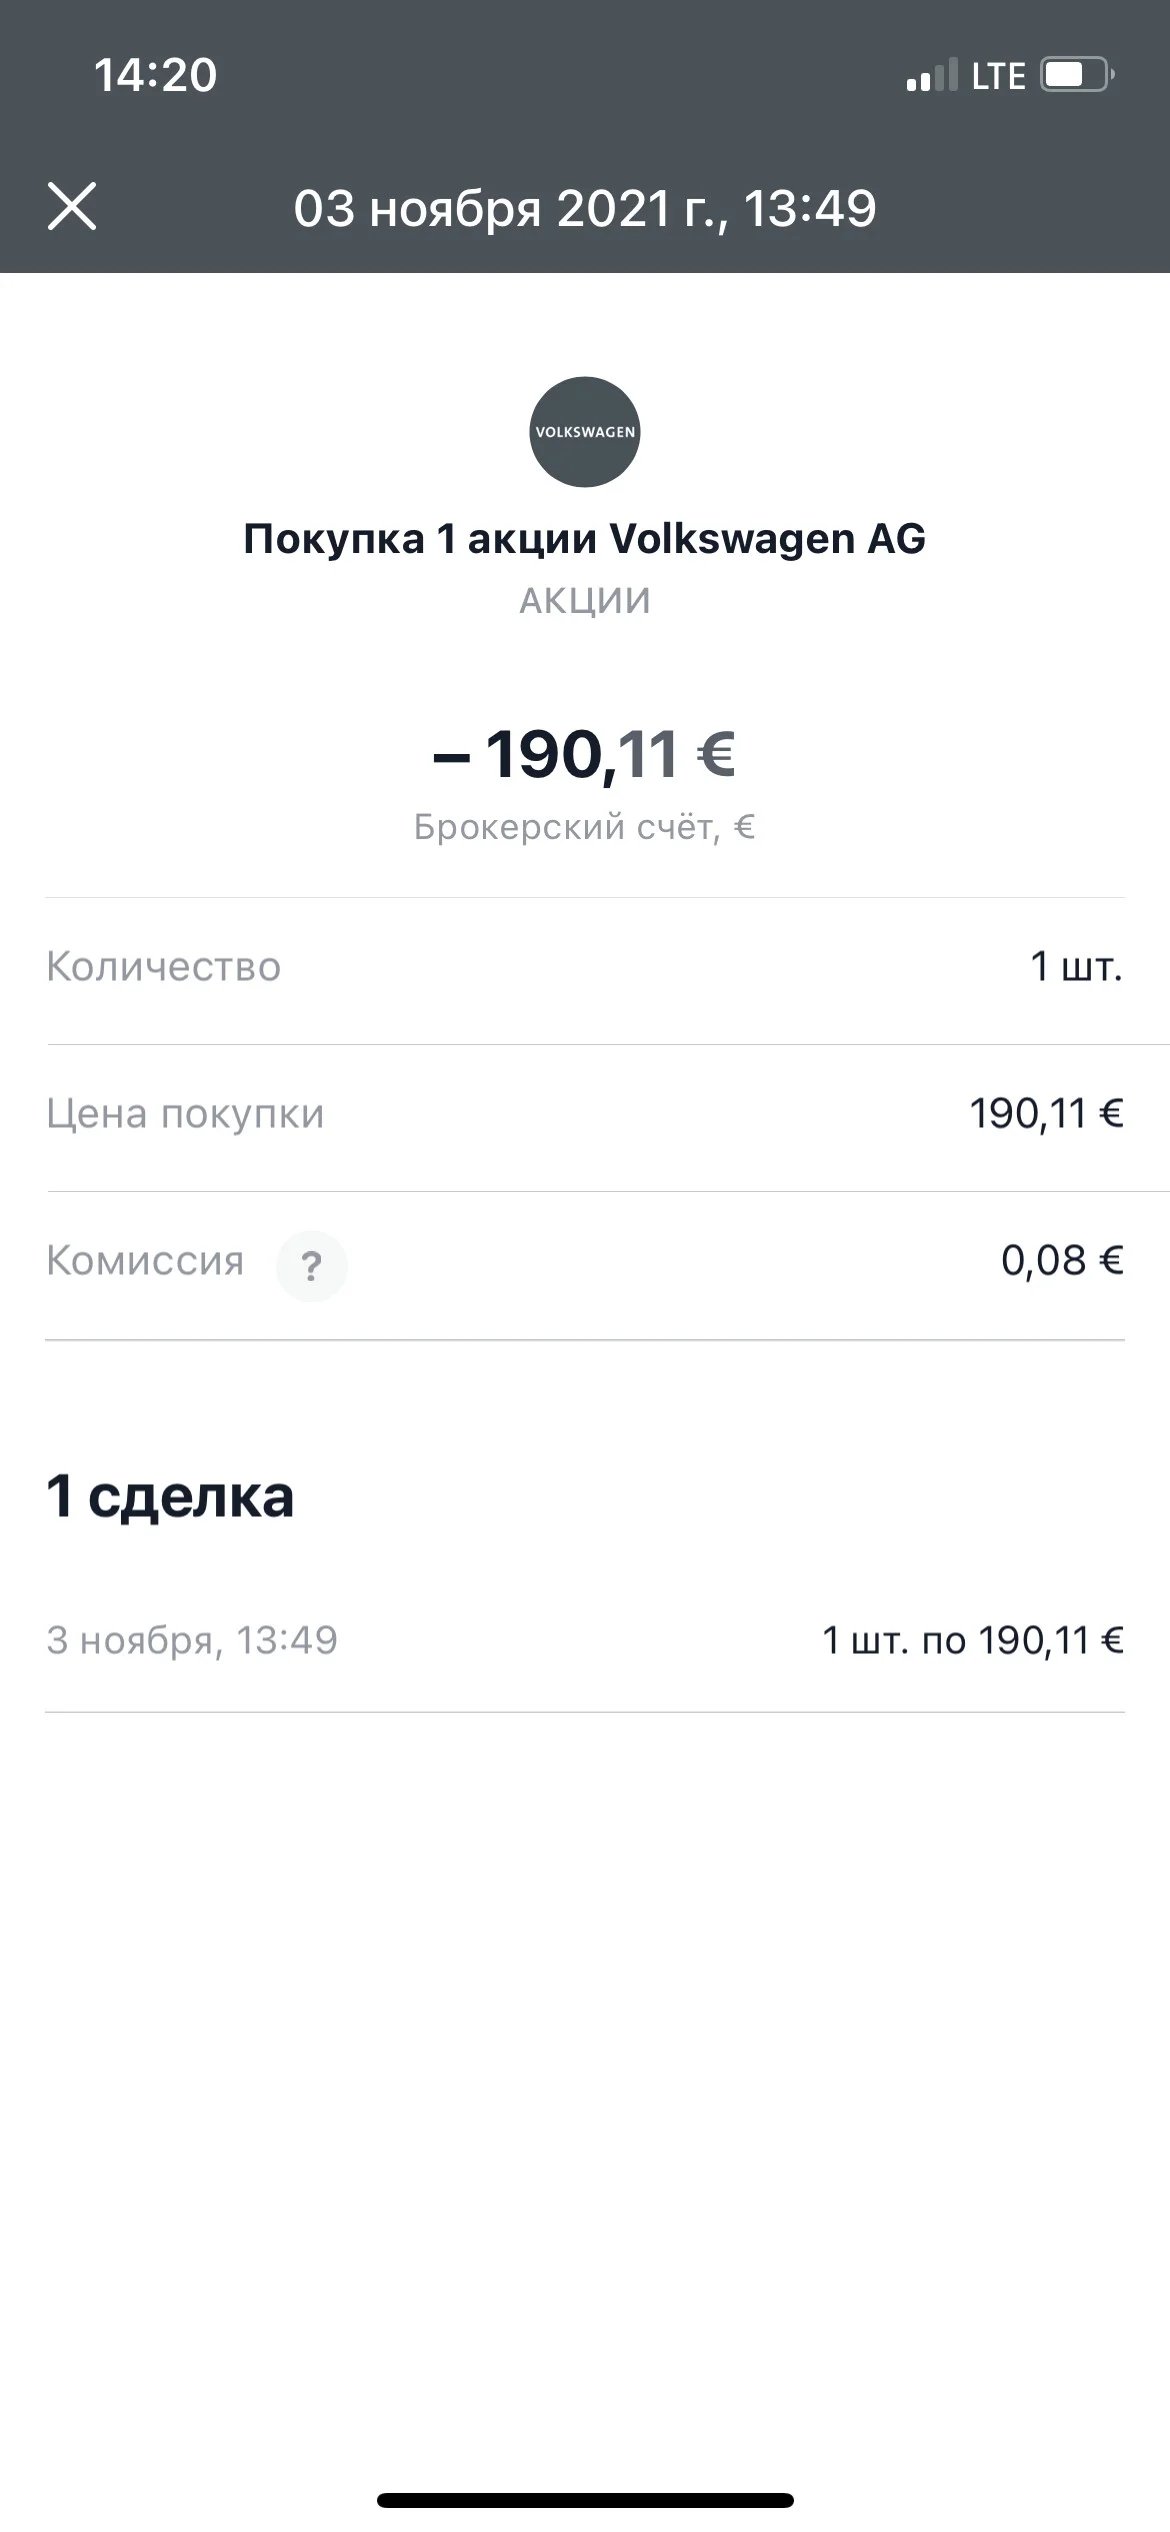Open the 3 ноября 13:49 deal entry

[585, 1640]
